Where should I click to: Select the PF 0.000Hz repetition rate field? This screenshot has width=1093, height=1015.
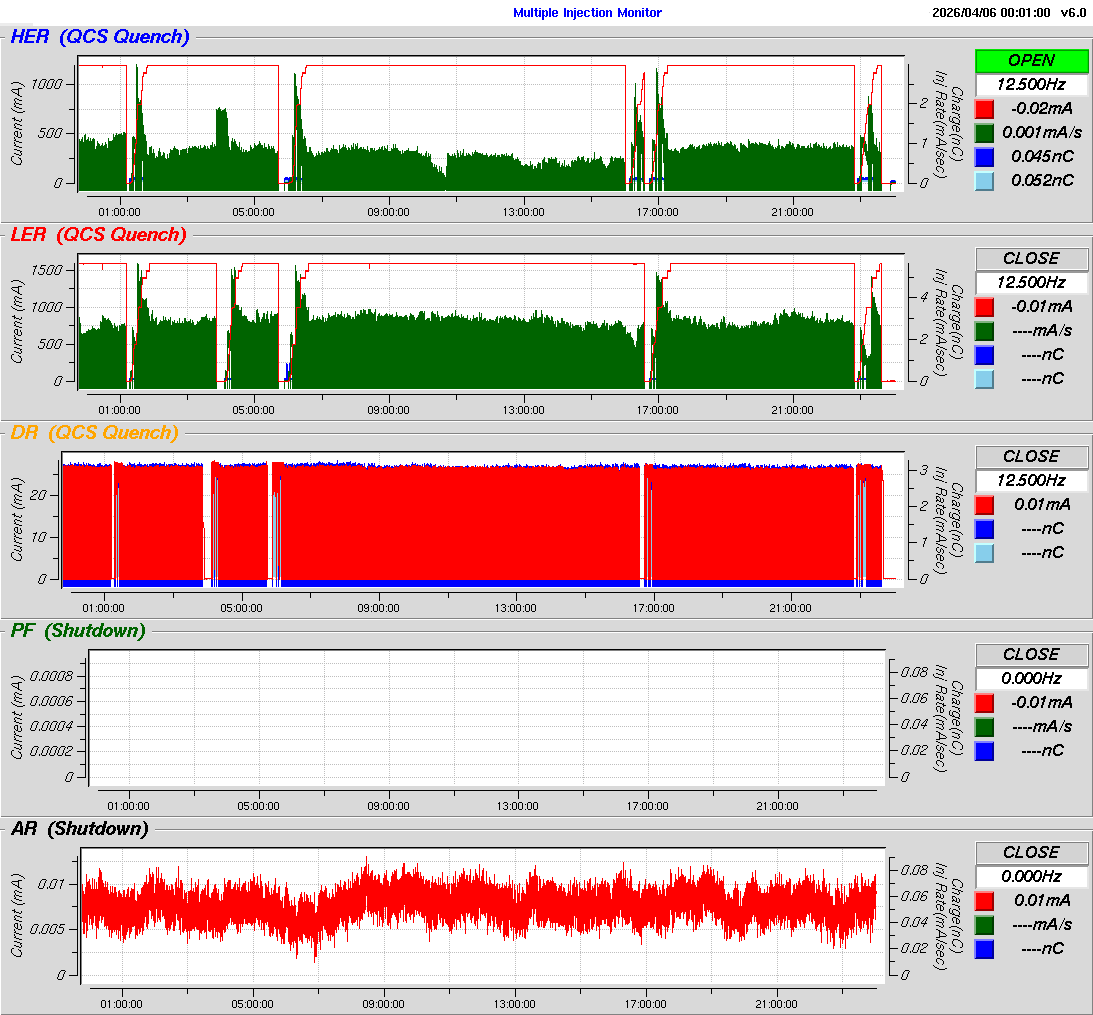pyautogui.click(x=1031, y=678)
